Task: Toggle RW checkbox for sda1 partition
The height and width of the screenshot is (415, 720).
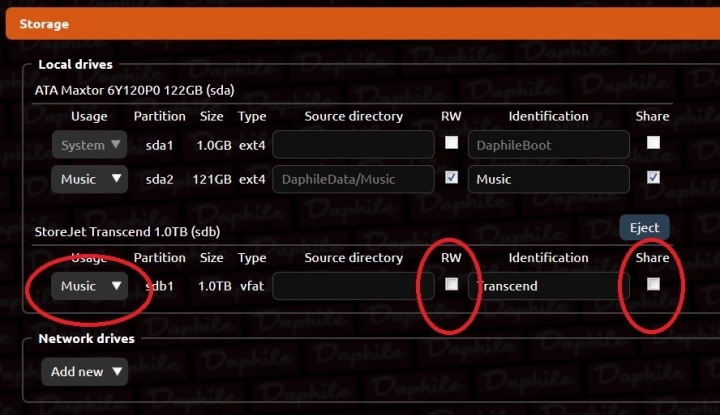Action: tap(451, 143)
